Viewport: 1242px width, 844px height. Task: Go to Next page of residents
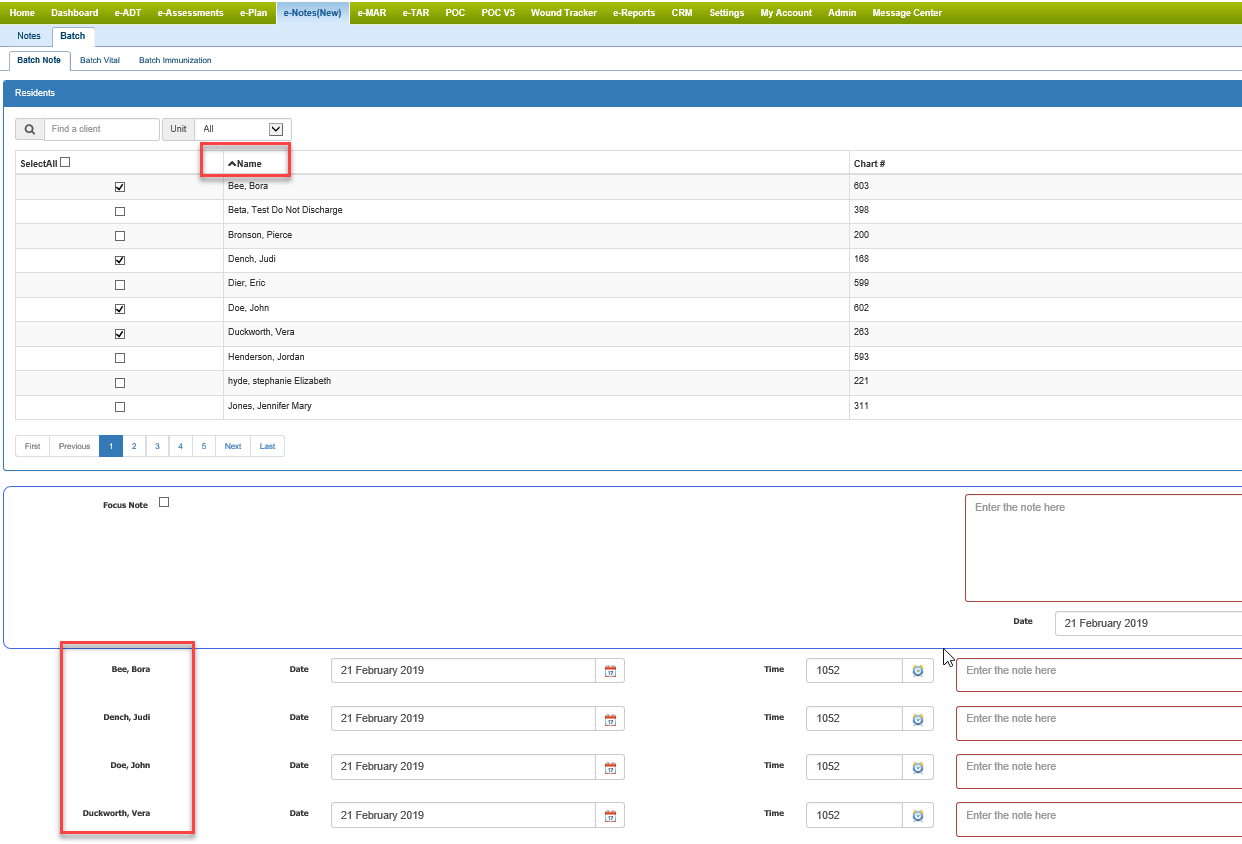[233, 446]
